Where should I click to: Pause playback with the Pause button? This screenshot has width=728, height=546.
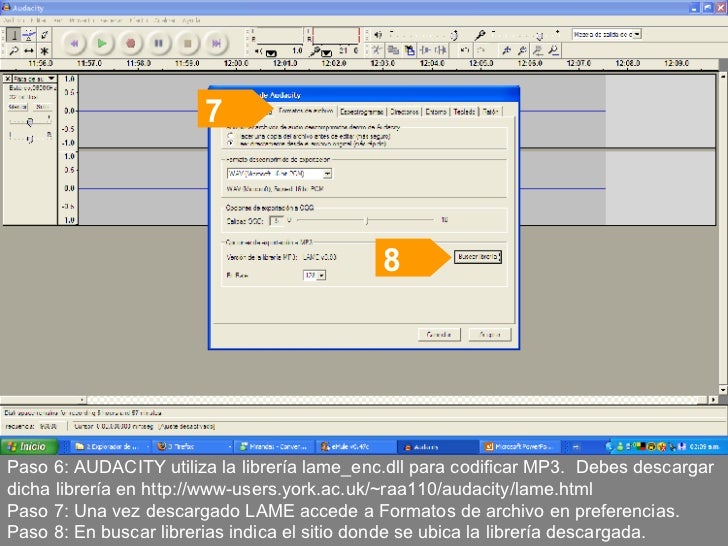[159, 44]
